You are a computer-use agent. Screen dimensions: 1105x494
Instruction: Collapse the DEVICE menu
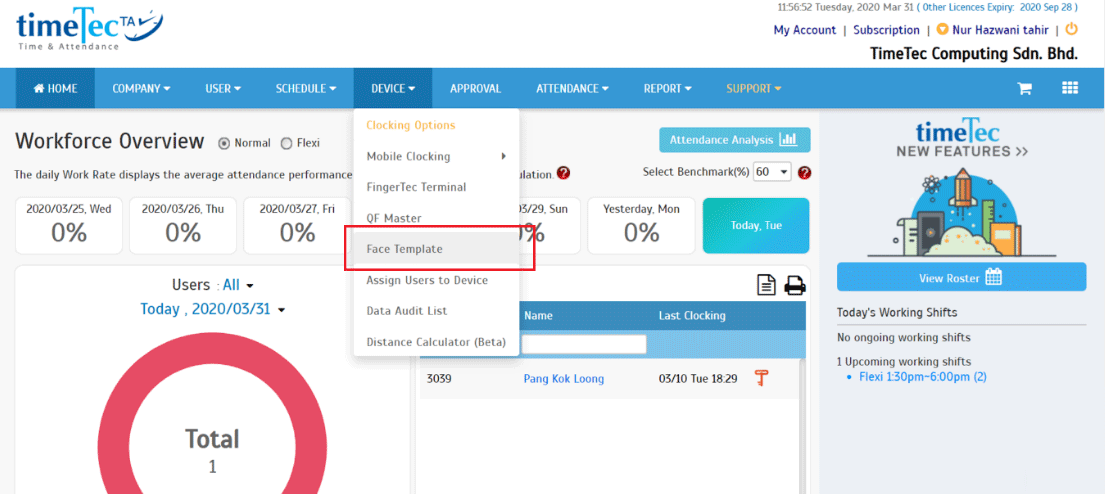coord(393,89)
